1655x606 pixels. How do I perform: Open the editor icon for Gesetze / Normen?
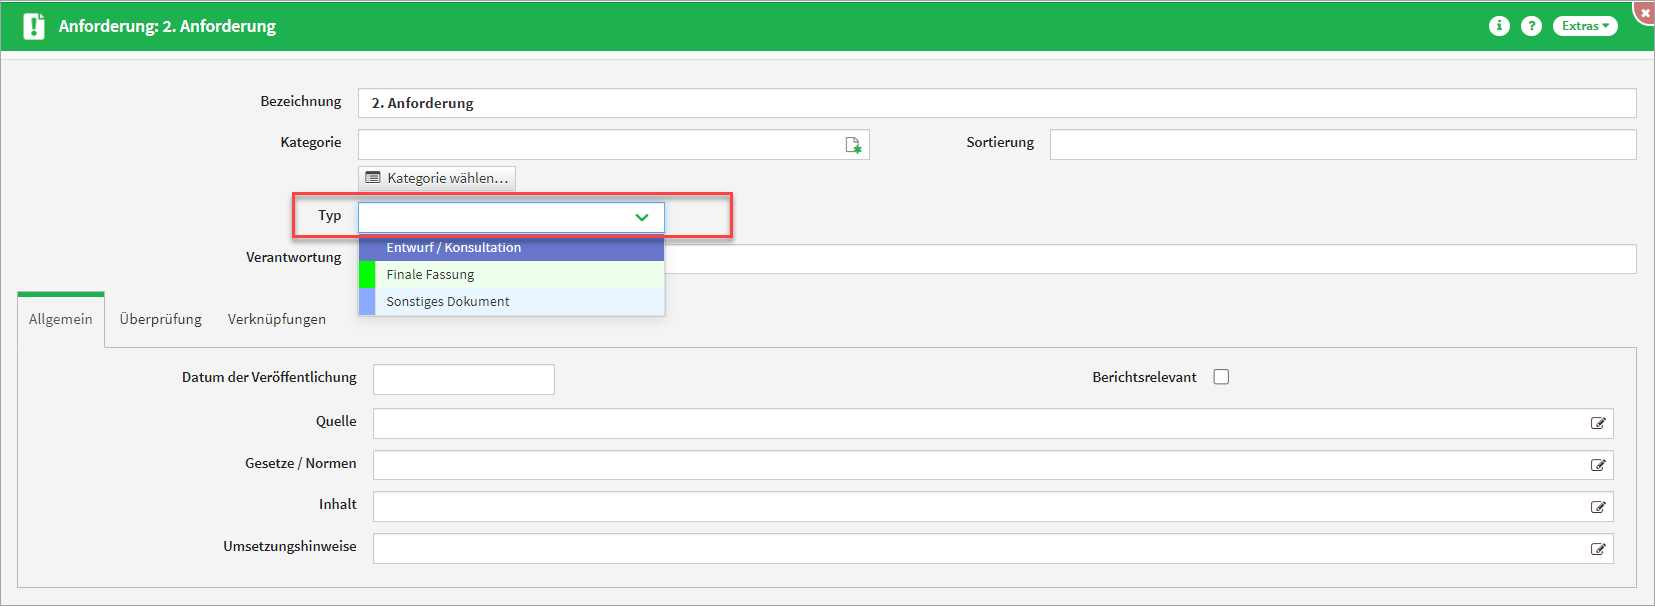[1598, 465]
